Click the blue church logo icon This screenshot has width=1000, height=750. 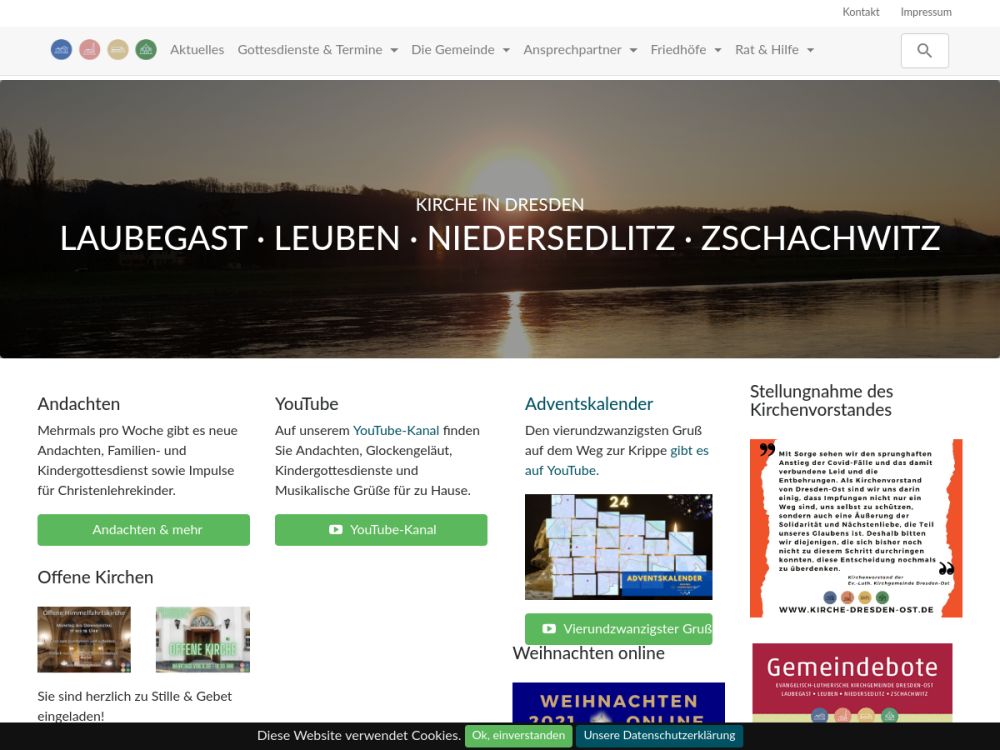pos(61,50)
